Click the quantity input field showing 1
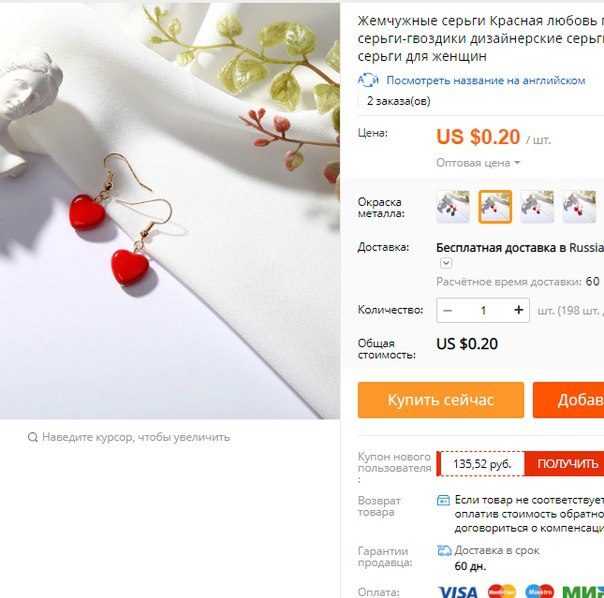Image resolution: width=604 pixels, height=598 pixels. tap(483, 310)
